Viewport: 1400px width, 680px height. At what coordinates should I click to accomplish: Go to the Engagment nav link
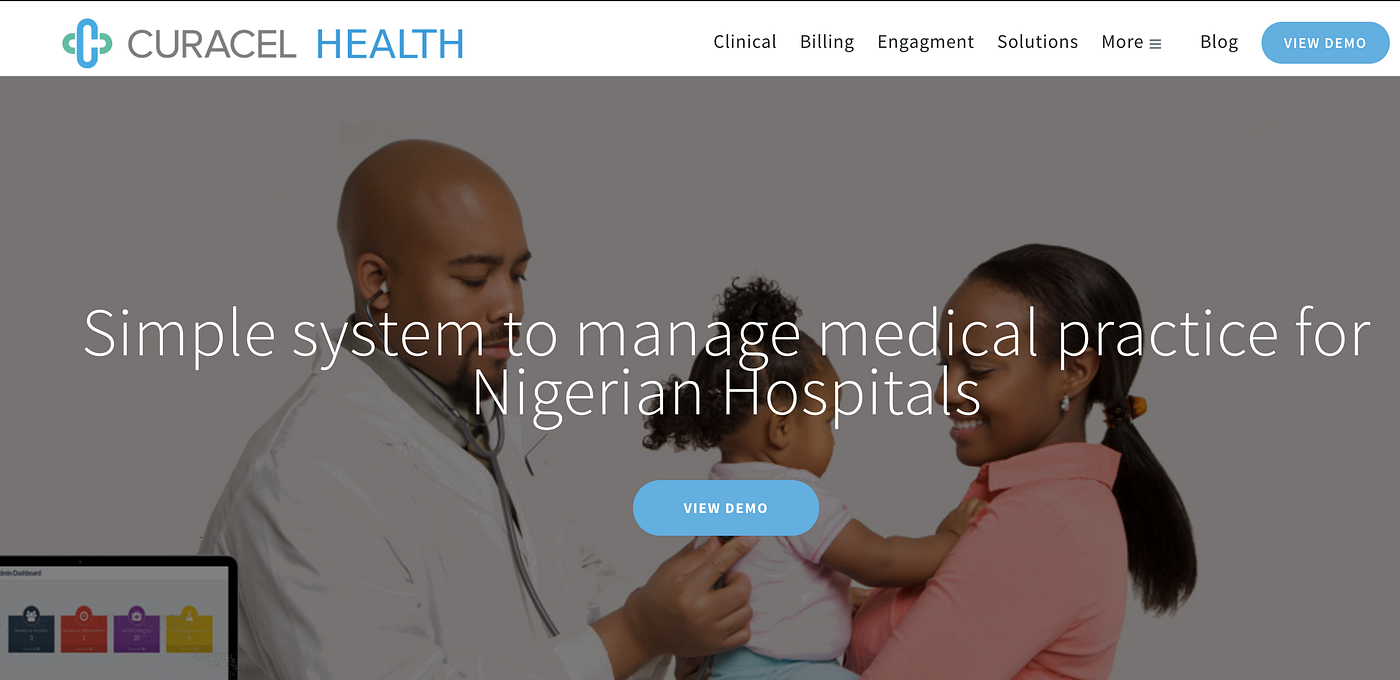926,42
